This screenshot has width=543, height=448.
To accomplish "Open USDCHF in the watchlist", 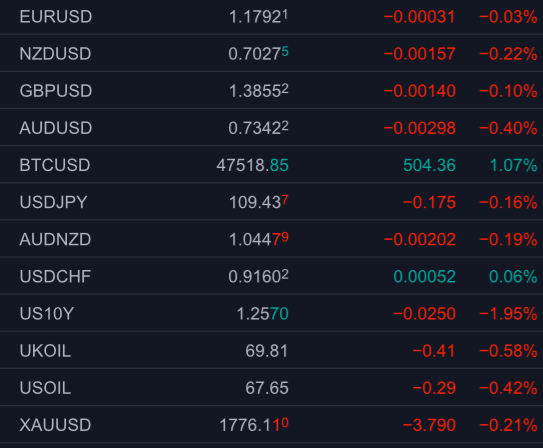I will click(x=272, y=276).
